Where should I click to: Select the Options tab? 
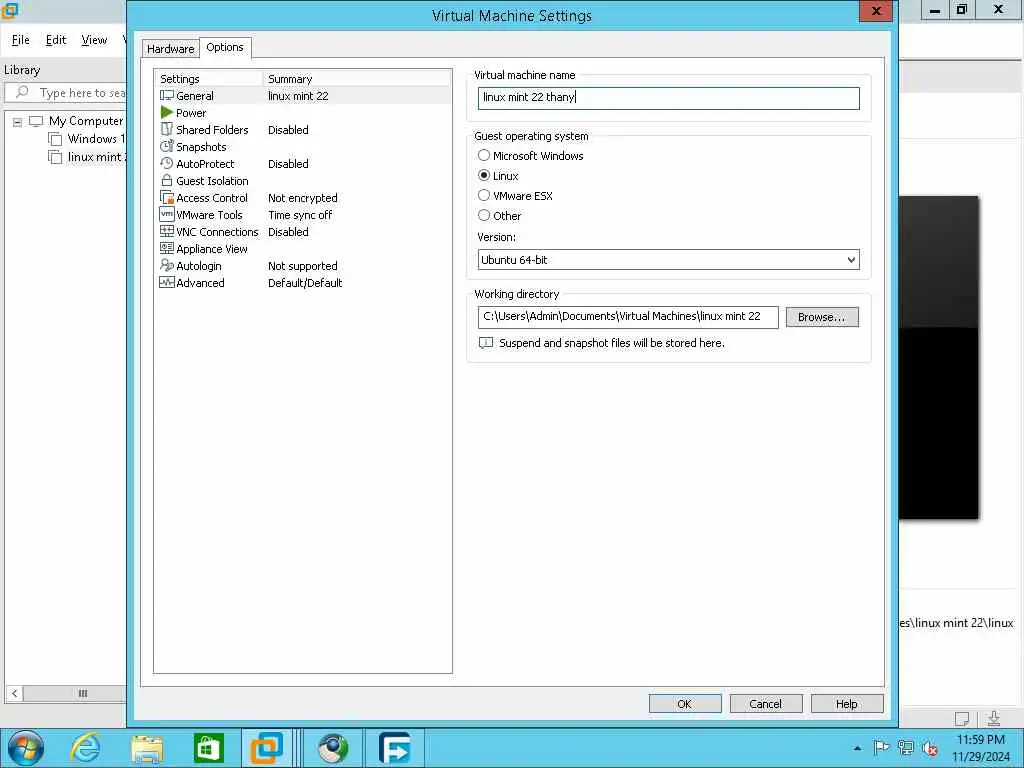tap(225, 47)
